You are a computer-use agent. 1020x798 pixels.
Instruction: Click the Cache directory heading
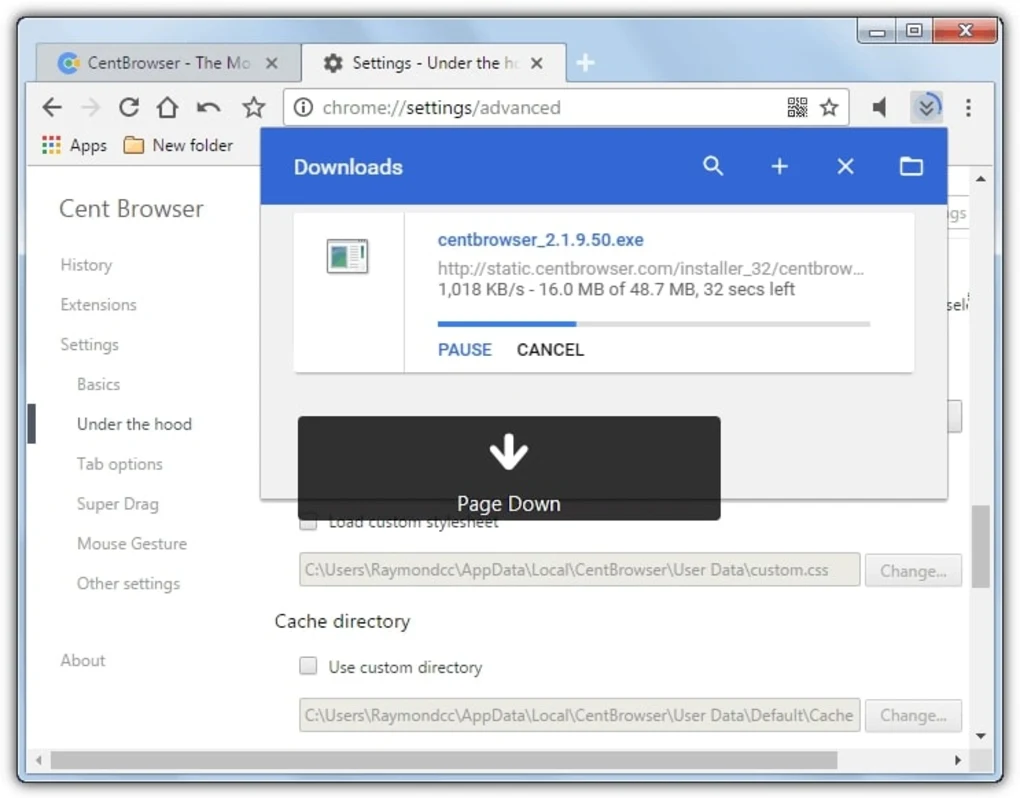click(x=342, y=621)
